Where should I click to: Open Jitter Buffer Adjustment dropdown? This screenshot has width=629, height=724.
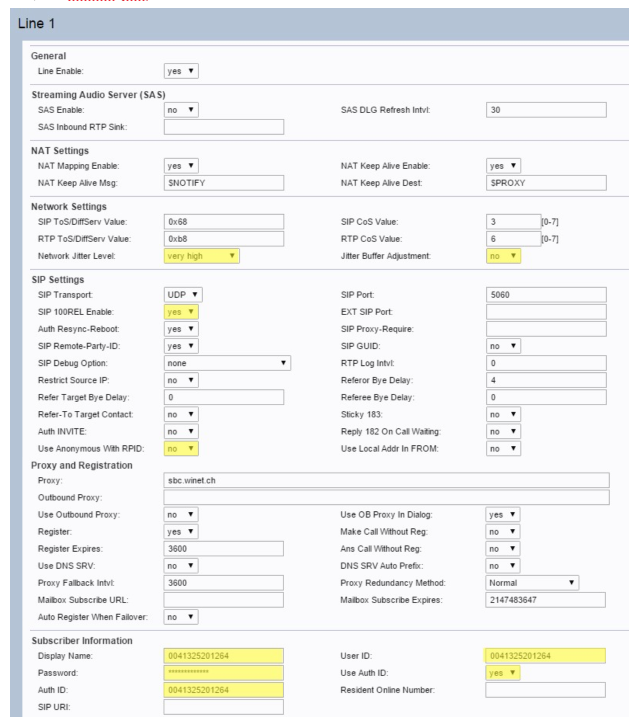click(x=503, y=256)
